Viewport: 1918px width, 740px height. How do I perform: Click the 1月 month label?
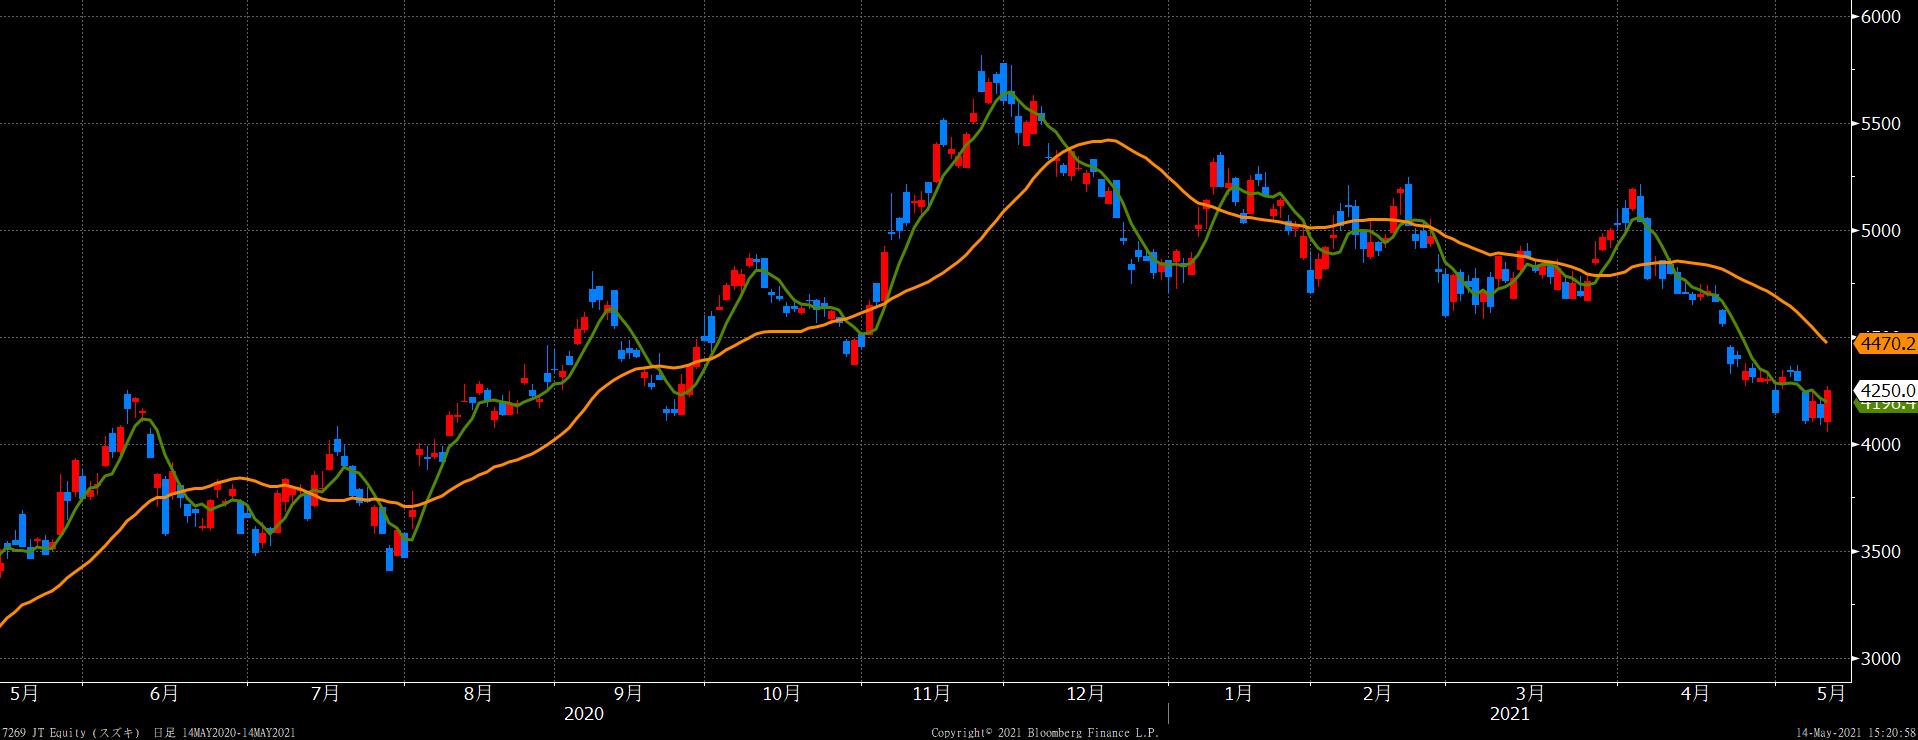[x=1238, y=693]
